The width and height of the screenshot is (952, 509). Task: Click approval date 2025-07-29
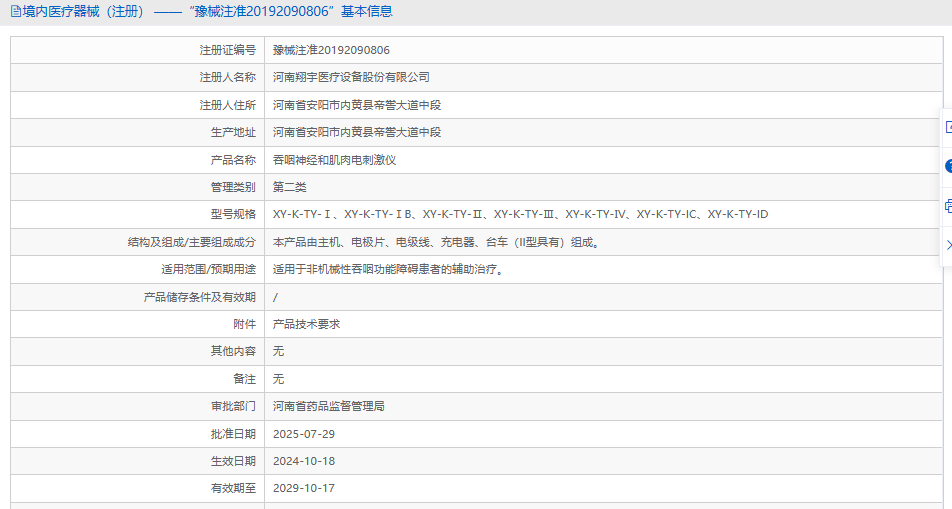click(304, 434)
